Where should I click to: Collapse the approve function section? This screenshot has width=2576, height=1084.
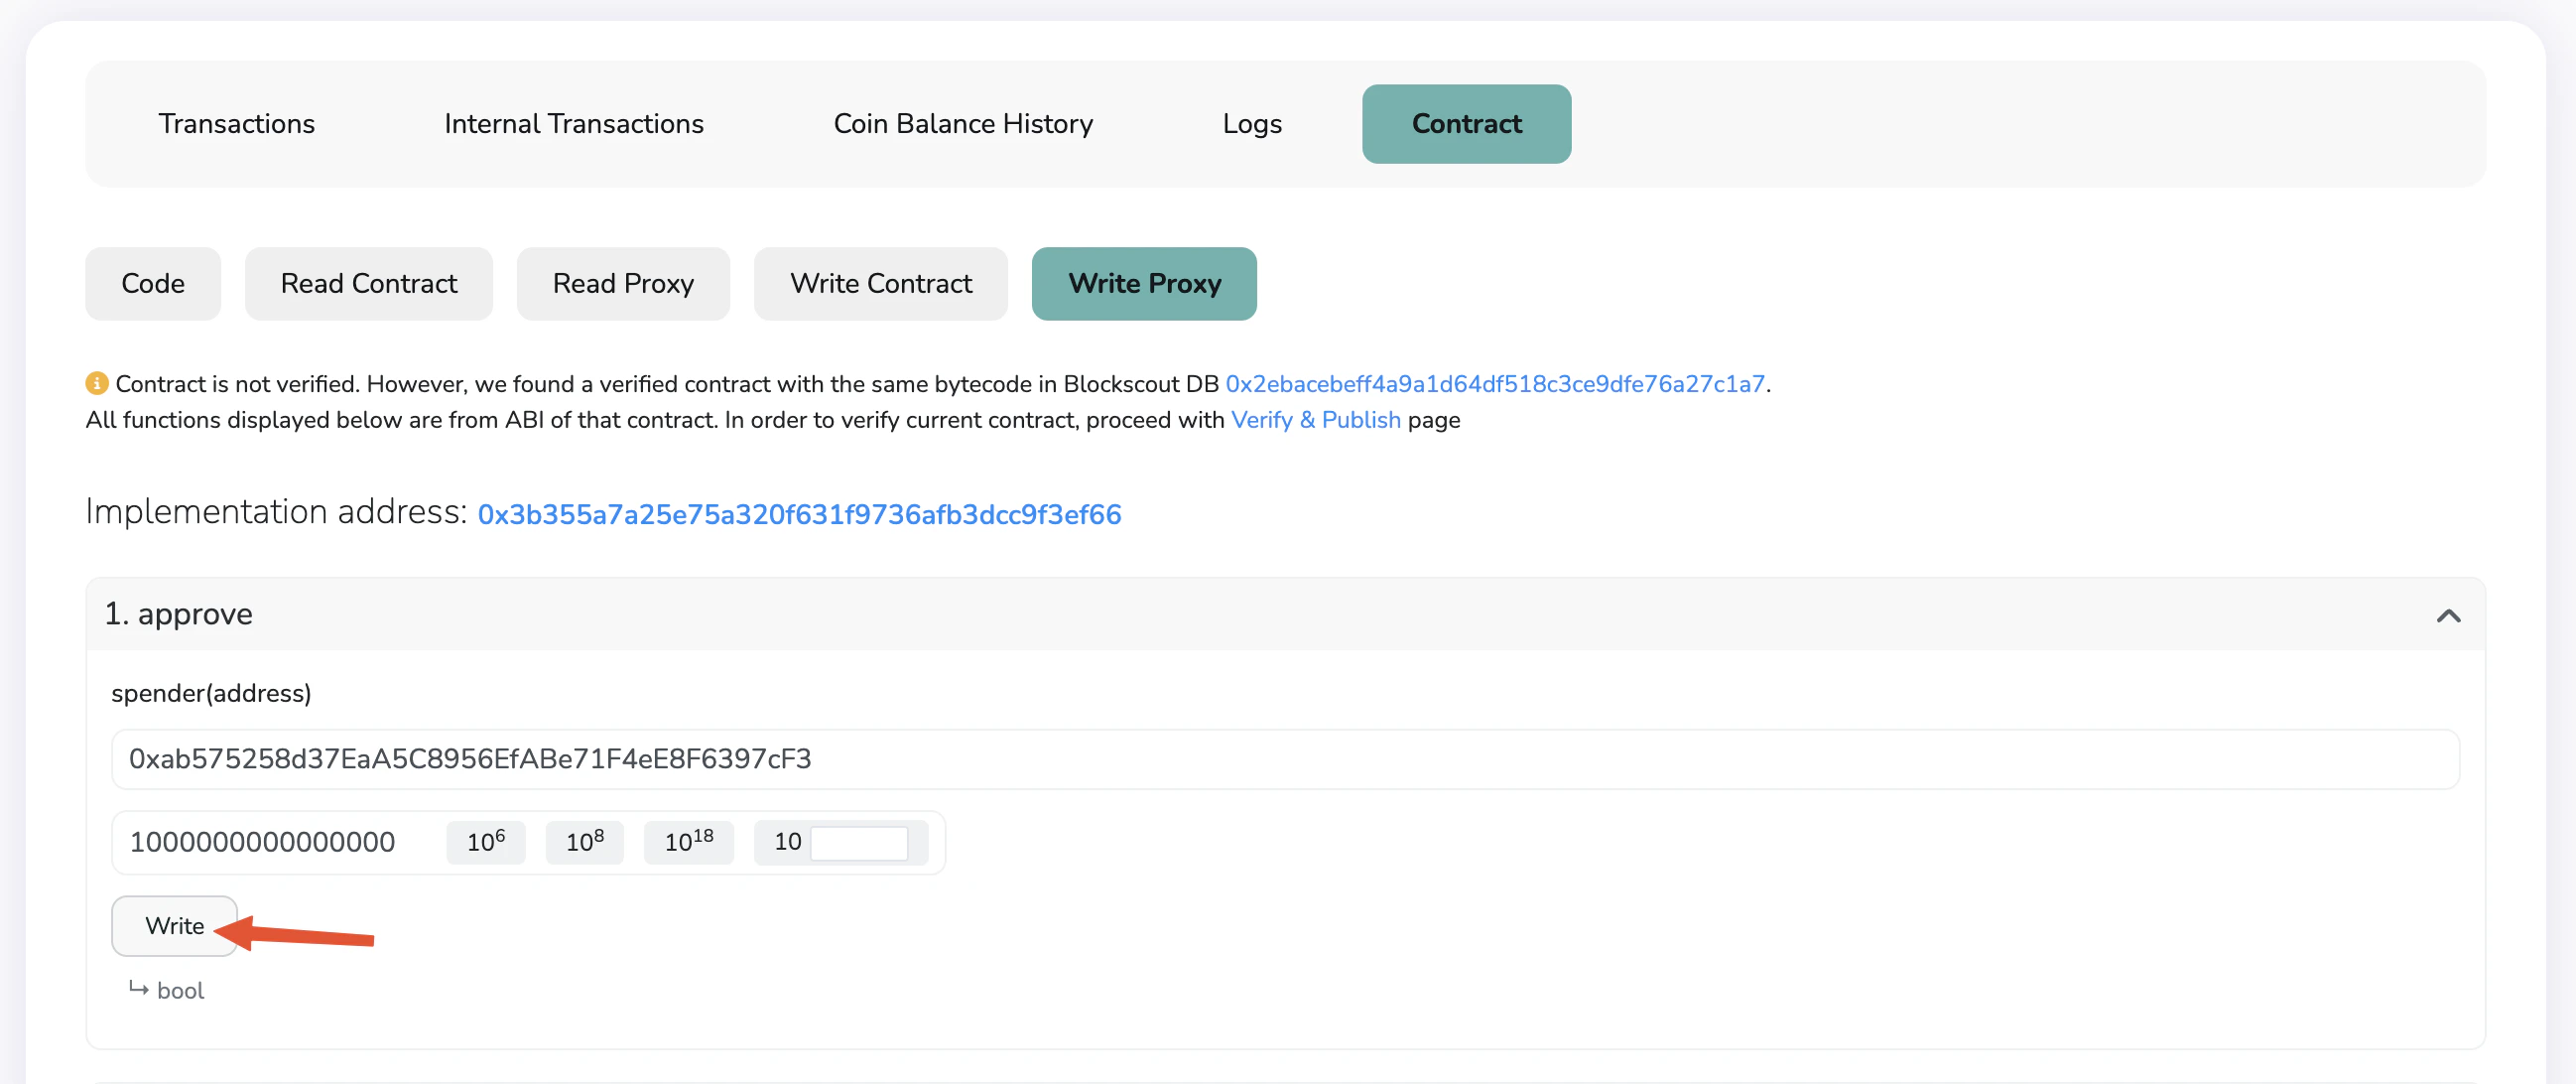2449,616
